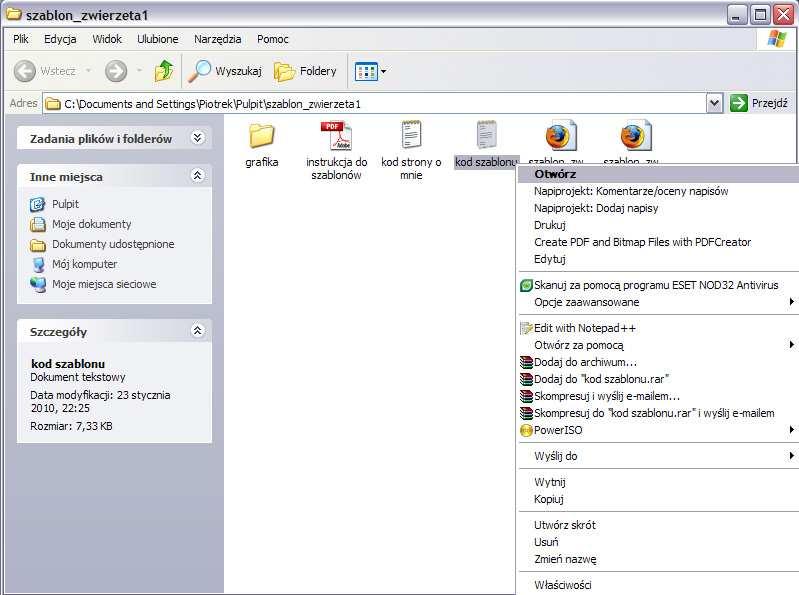Open the Moje dokumenty link
This screenshot has width=799, height=595.
tap(91, 224)
